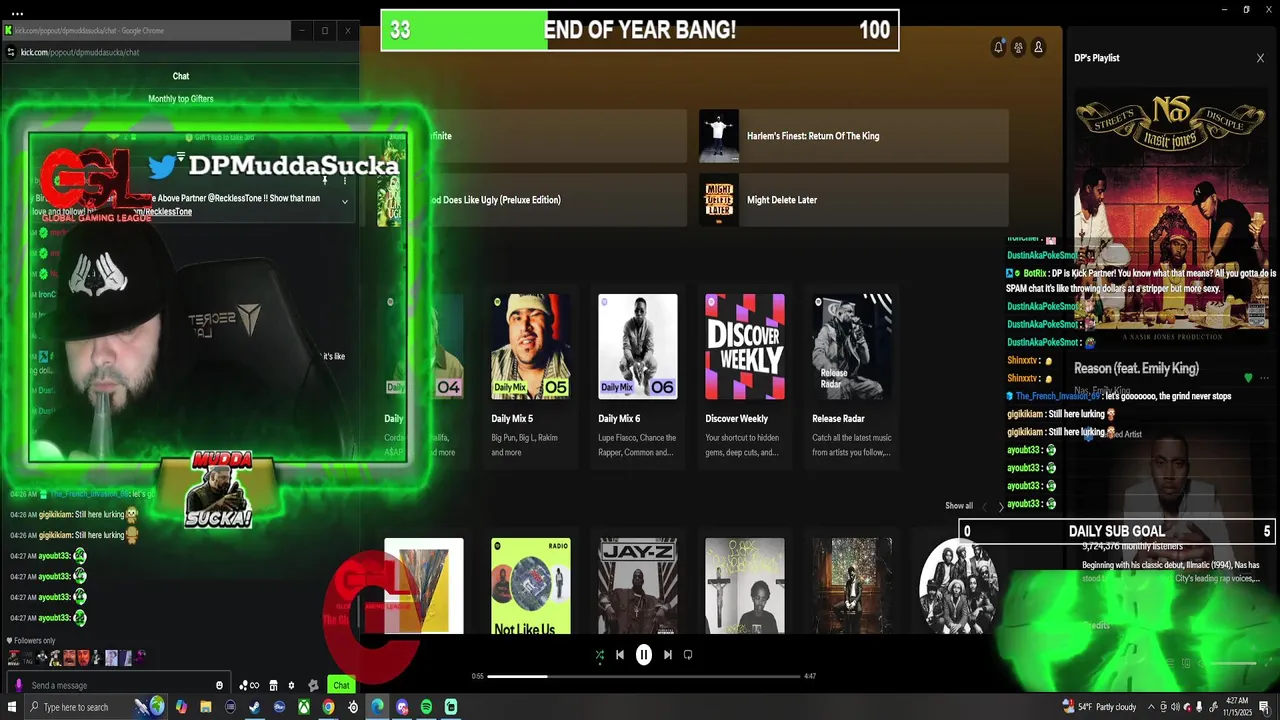Open Not Like Us radio cover
This screenshot has height=720, width=1280.
[x=531, y=586]
